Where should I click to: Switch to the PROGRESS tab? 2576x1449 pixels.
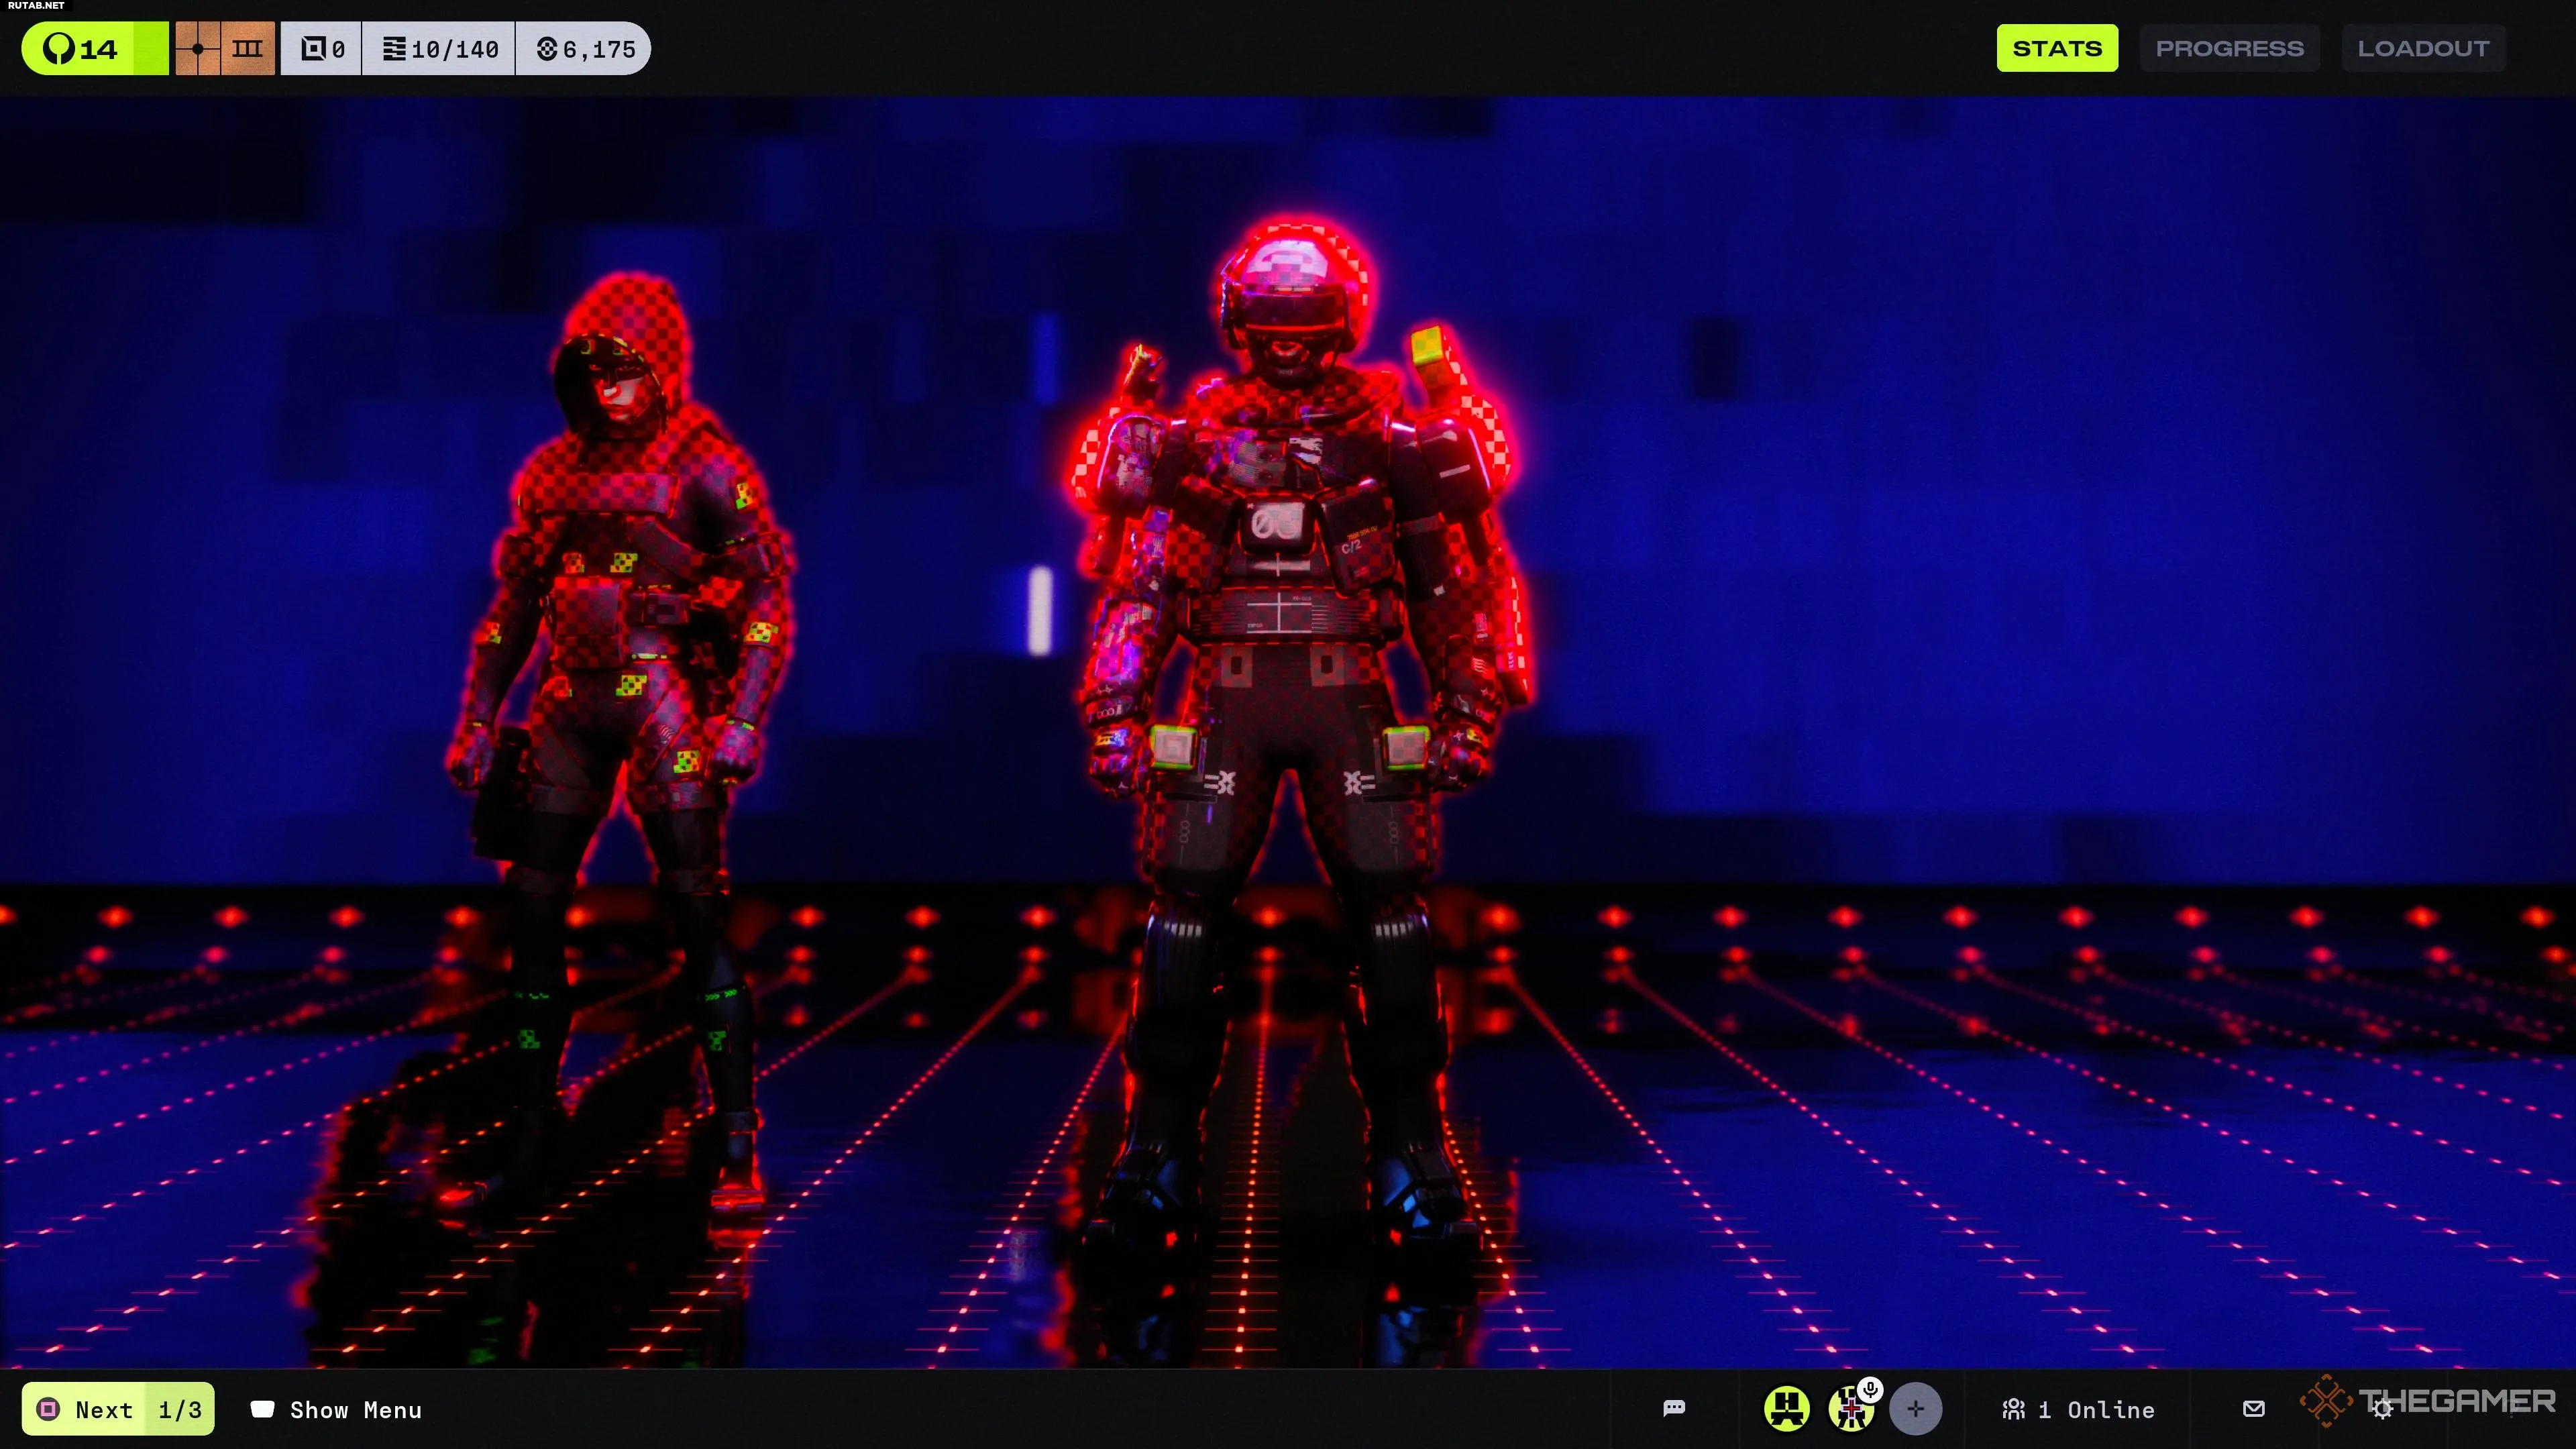[x=2229, y=49]
